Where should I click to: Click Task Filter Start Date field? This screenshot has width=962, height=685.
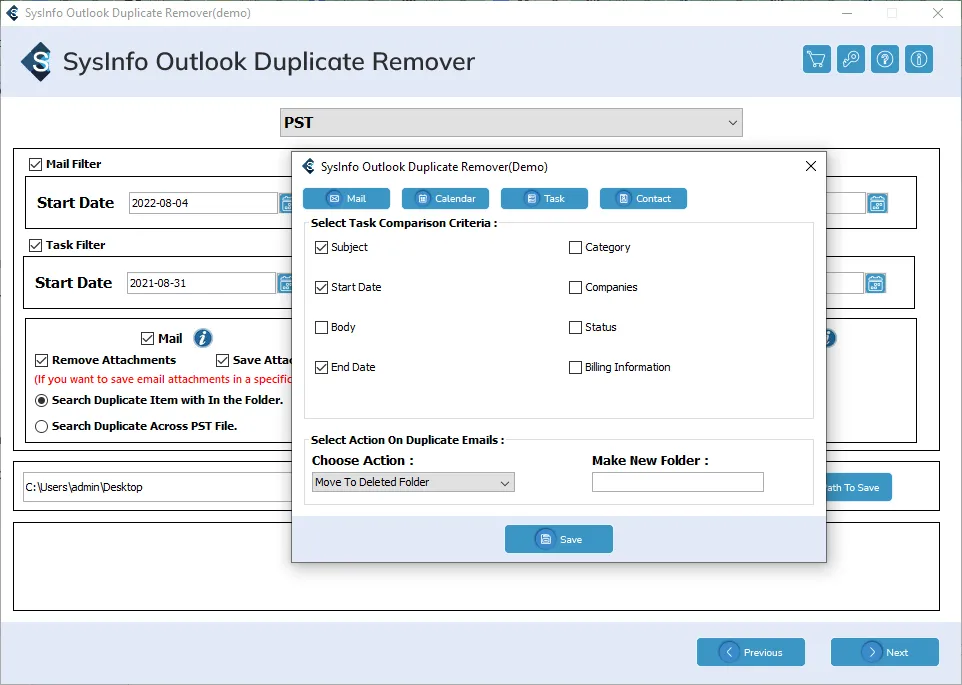pyautogui.click(x=201, y=283)
